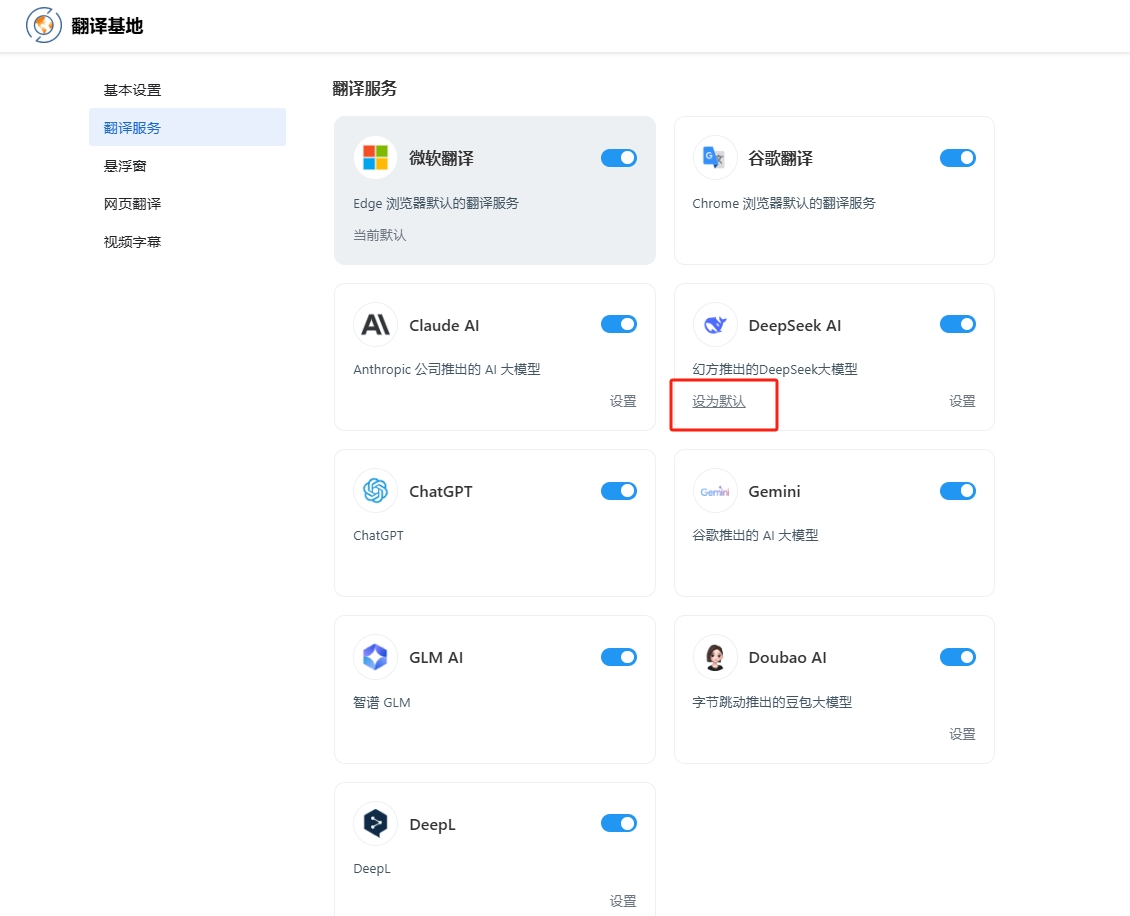Viewport: 1130px width, 916px height.
Task: Click the Claude AI Anthropic logo icon
Action: [375, 324]
